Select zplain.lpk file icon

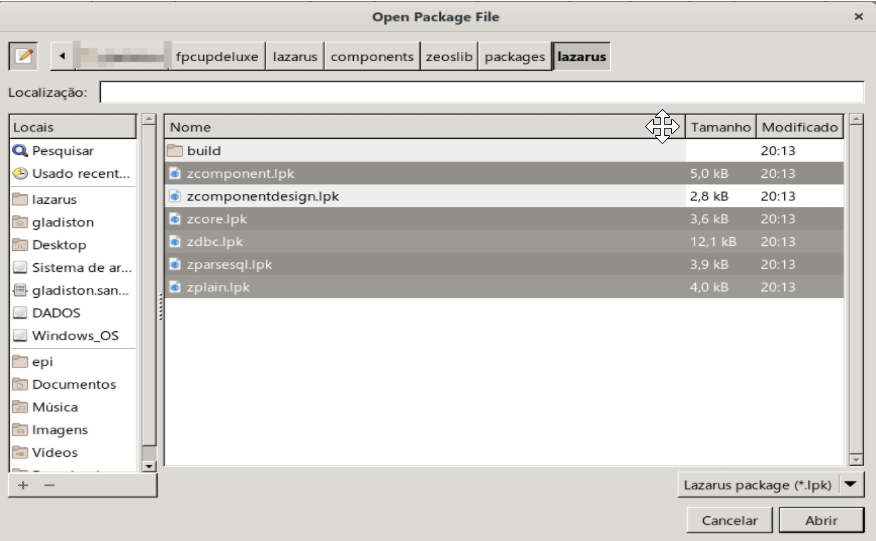click(x=175, y=287)
